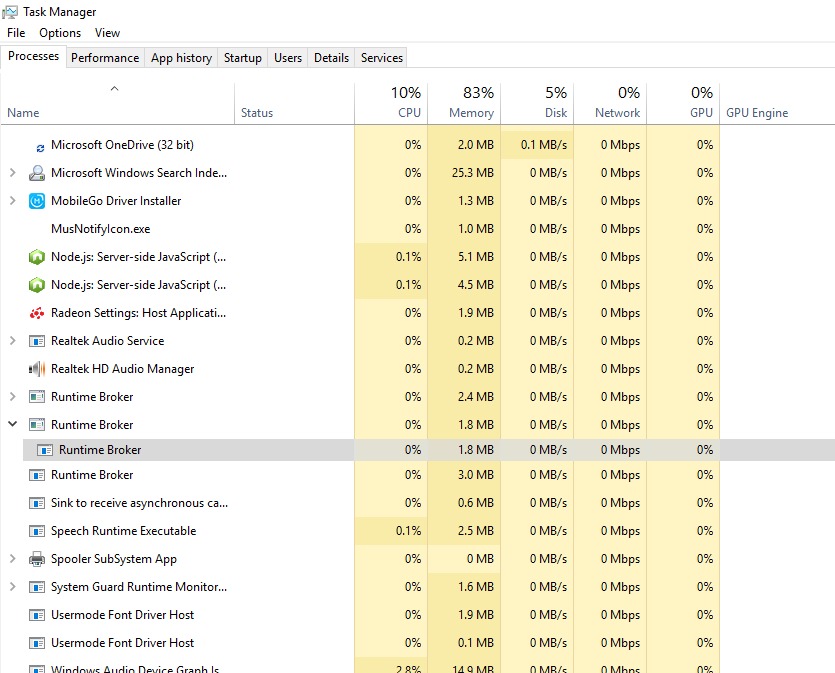This screenshot has width=835, height=673.
Task: Open the Options menu
Action: [x=60, y=33]
